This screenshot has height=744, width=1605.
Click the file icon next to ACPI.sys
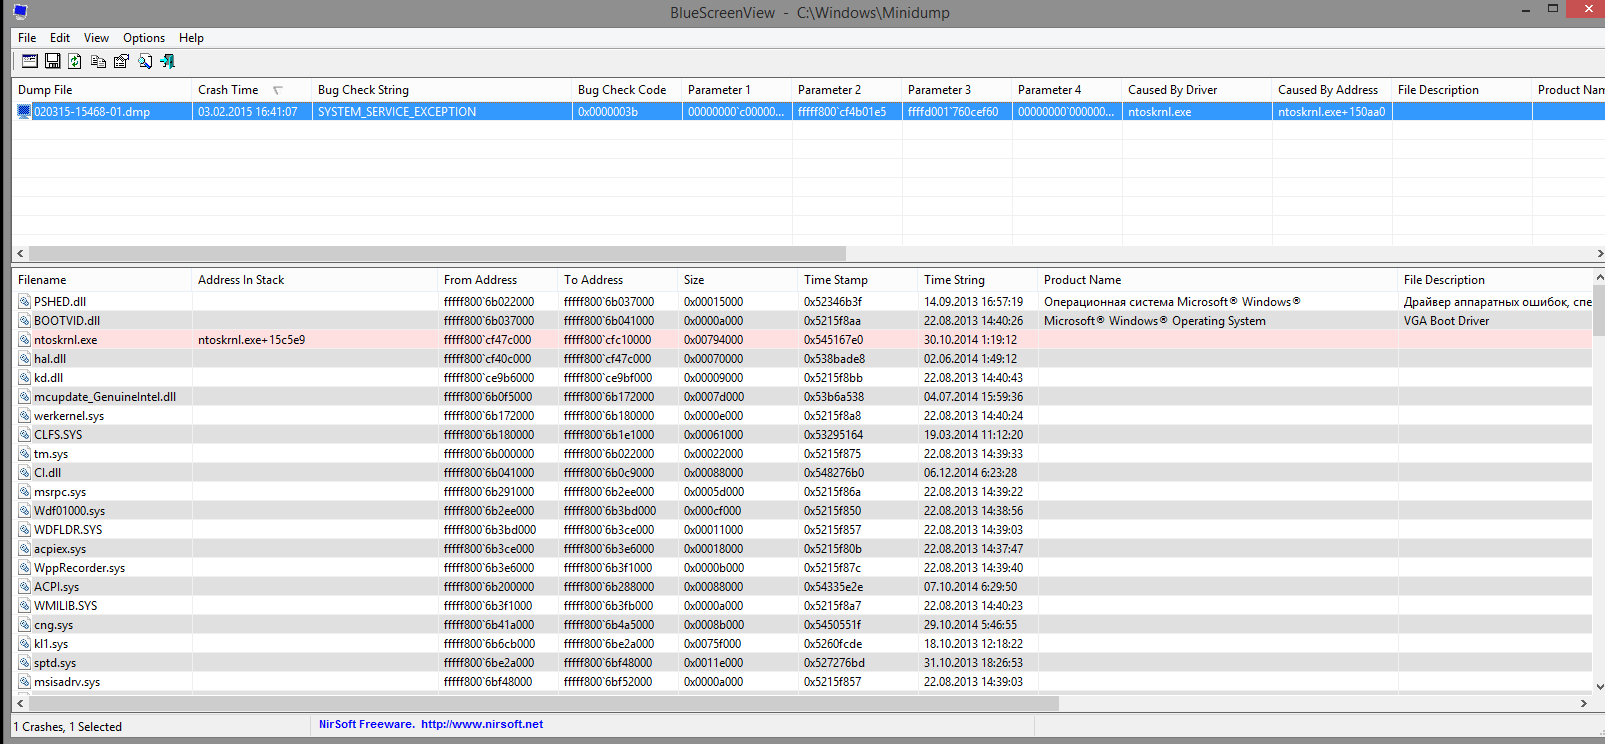click(x=24, y=587)
